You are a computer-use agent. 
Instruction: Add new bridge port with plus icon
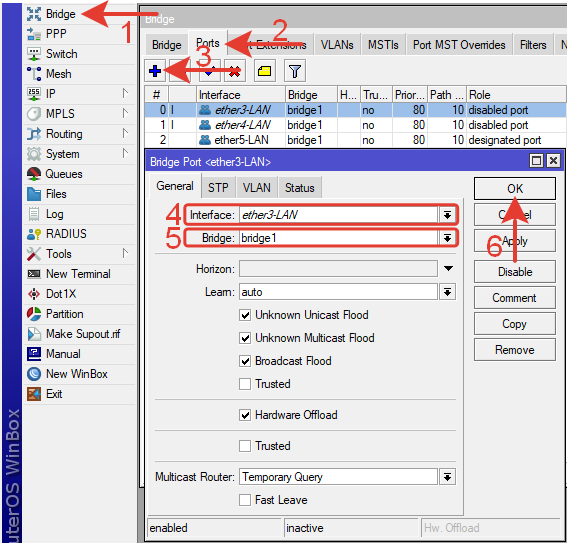click(x=155, y=71)
